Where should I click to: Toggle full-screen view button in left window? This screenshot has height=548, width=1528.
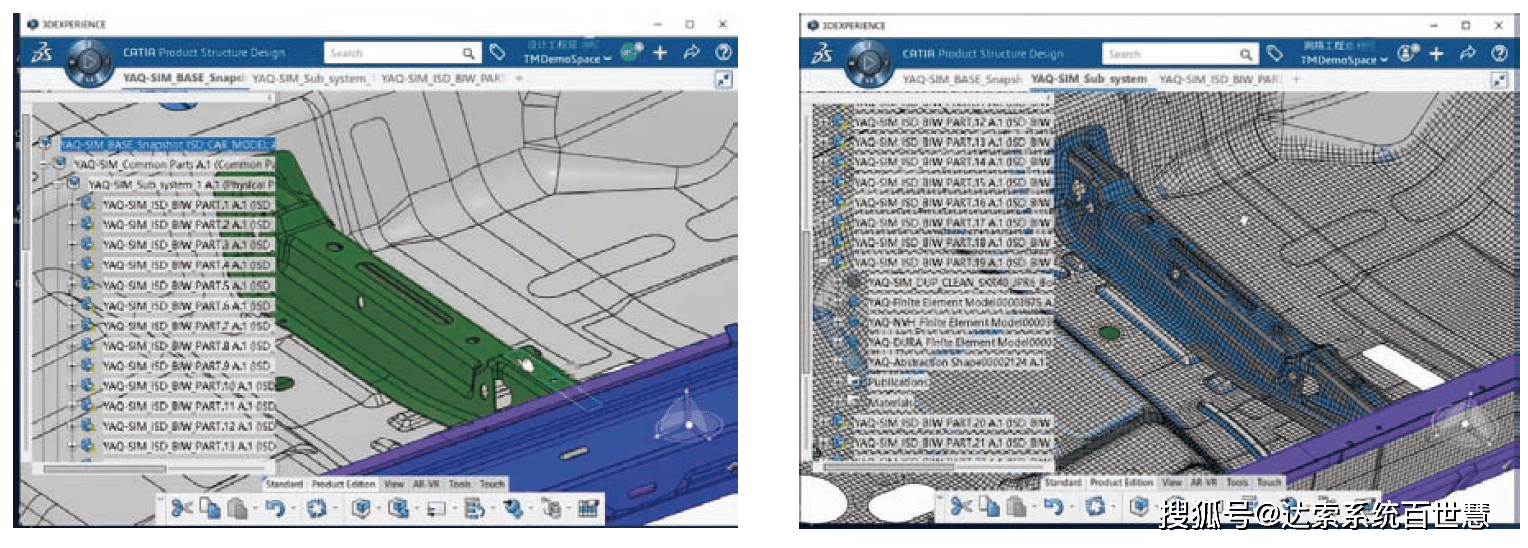tap(723, 81)
